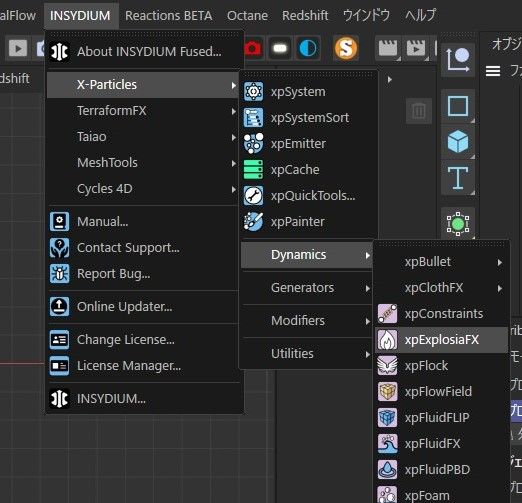The image size is (522, 503).
Task: Open the Octane menu
Action: tap(247, 15)
